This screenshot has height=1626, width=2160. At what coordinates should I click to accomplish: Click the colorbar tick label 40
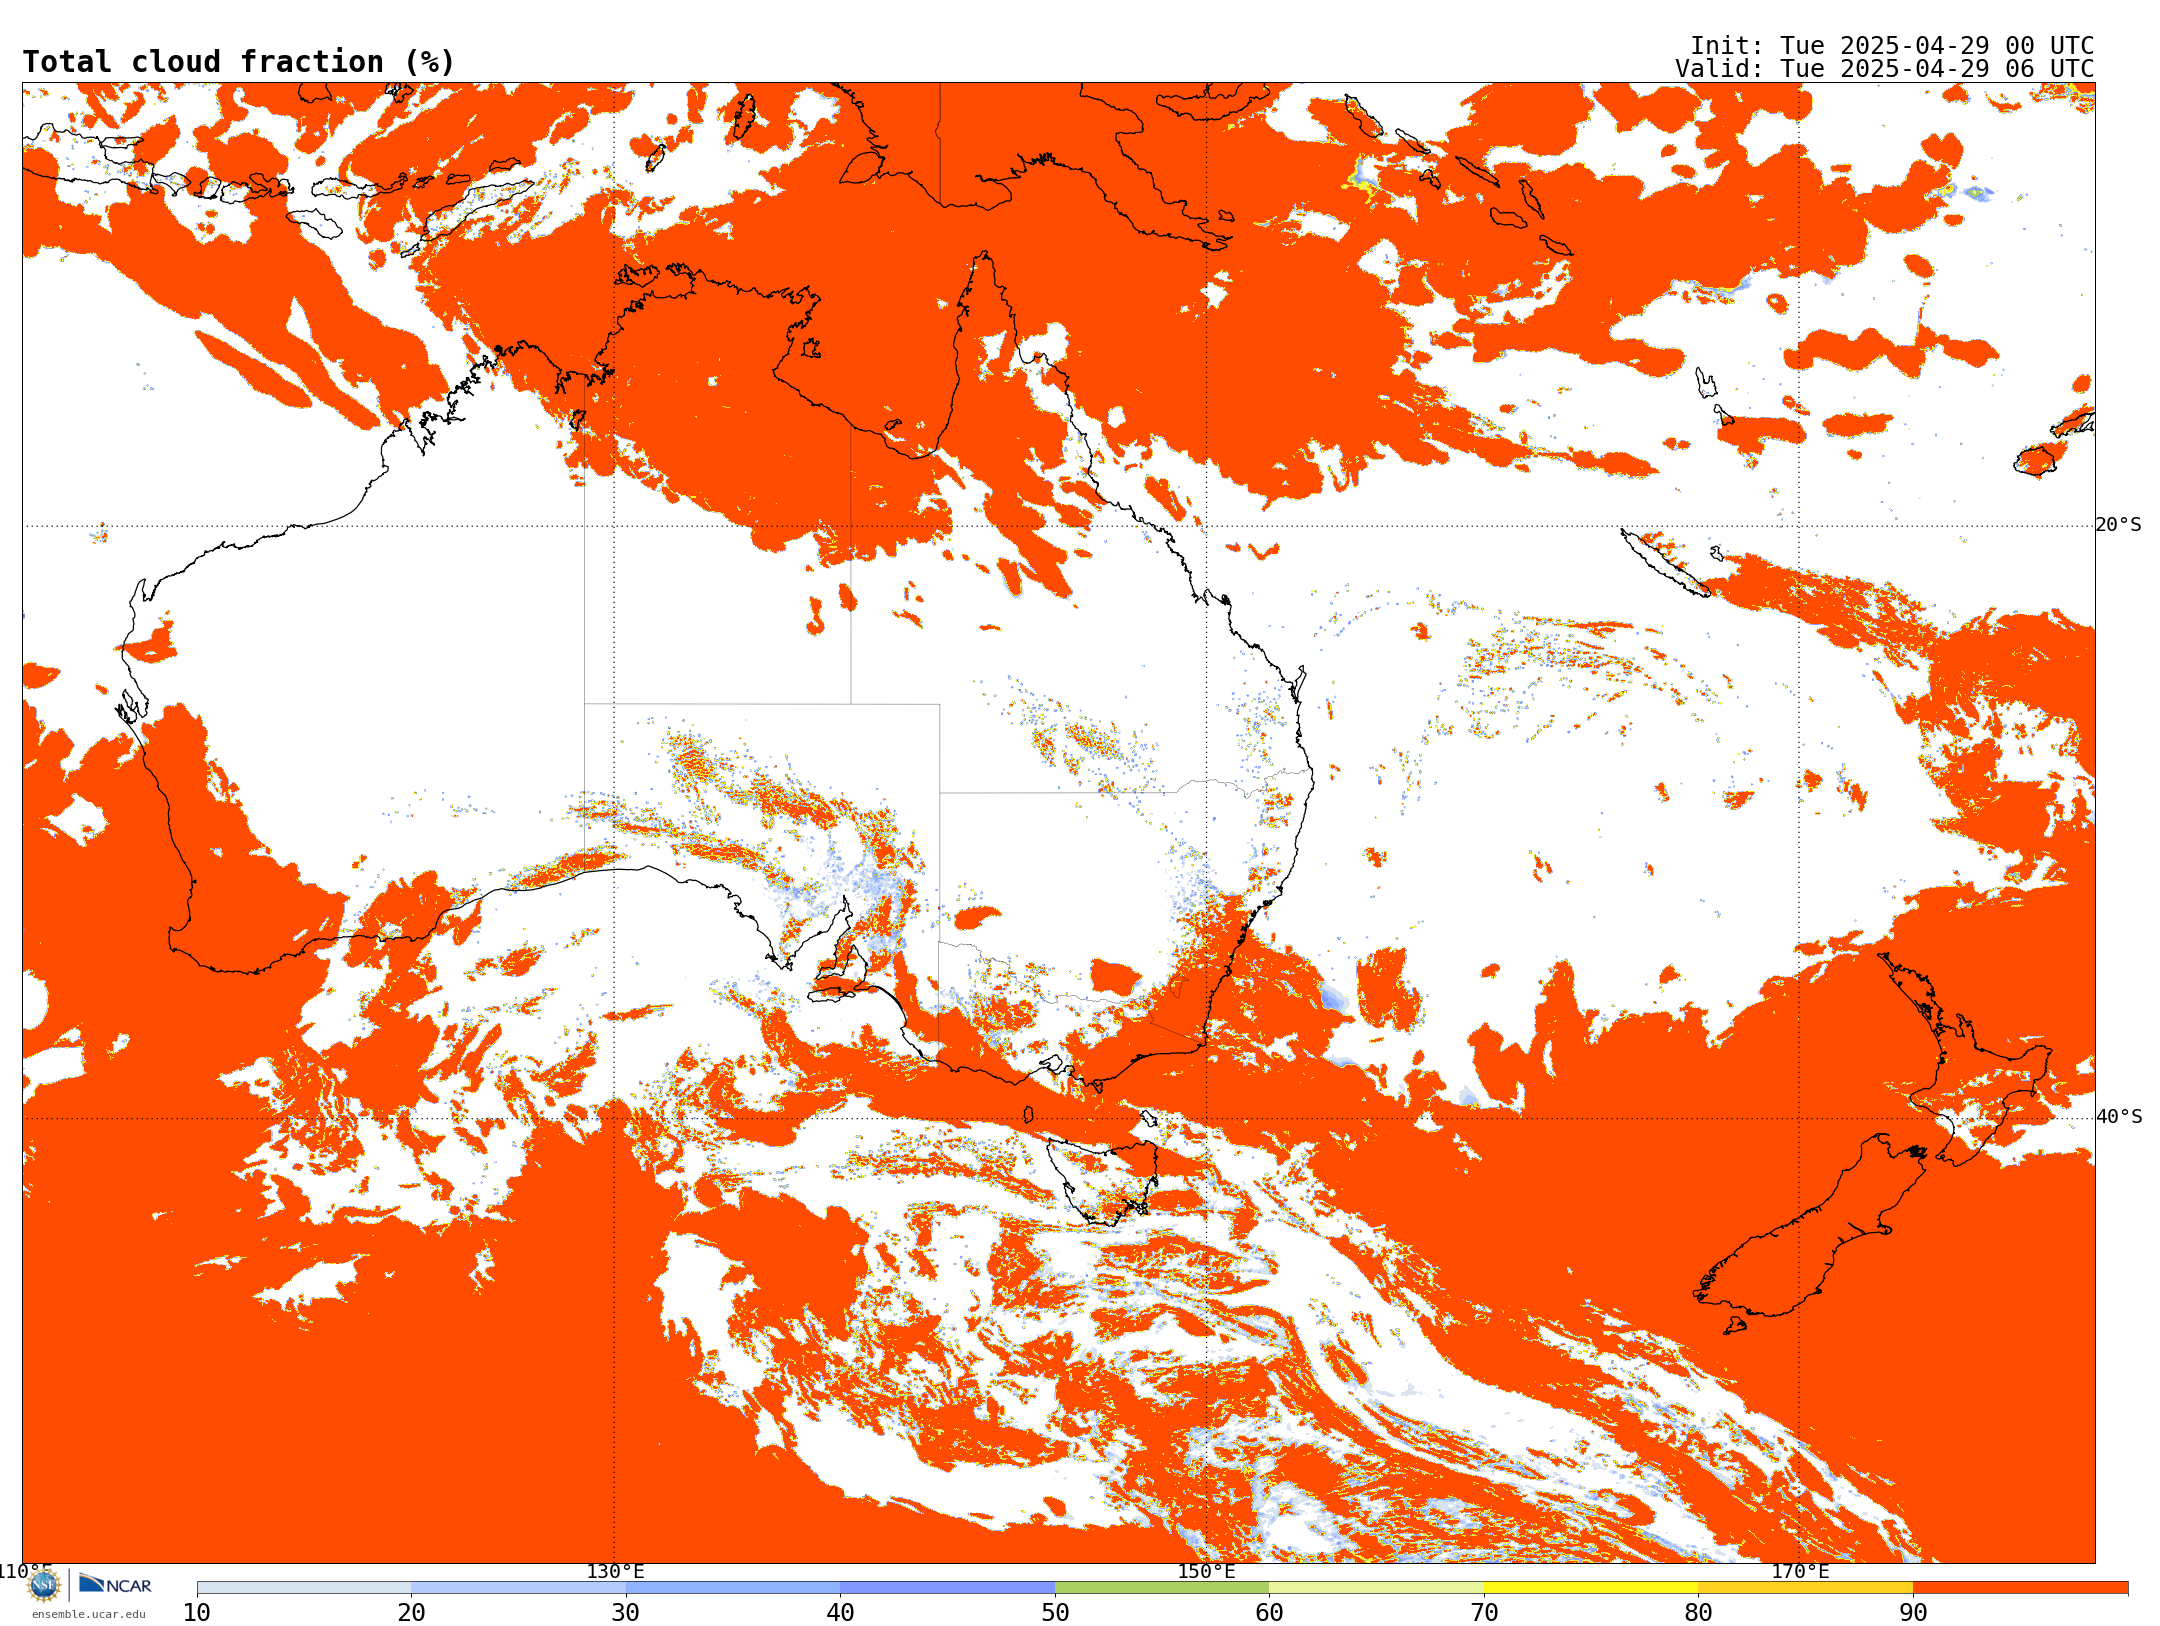(x=840, y=1613)
